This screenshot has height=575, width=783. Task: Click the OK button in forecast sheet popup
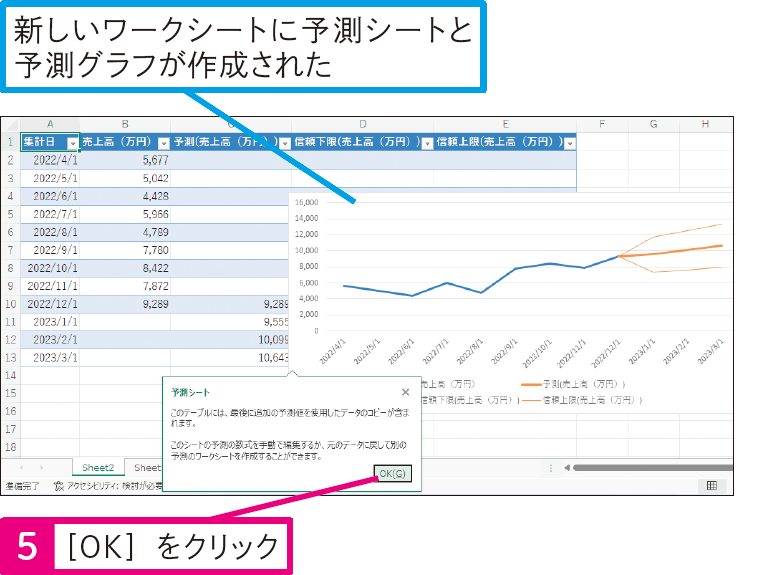tap(391, 474)
